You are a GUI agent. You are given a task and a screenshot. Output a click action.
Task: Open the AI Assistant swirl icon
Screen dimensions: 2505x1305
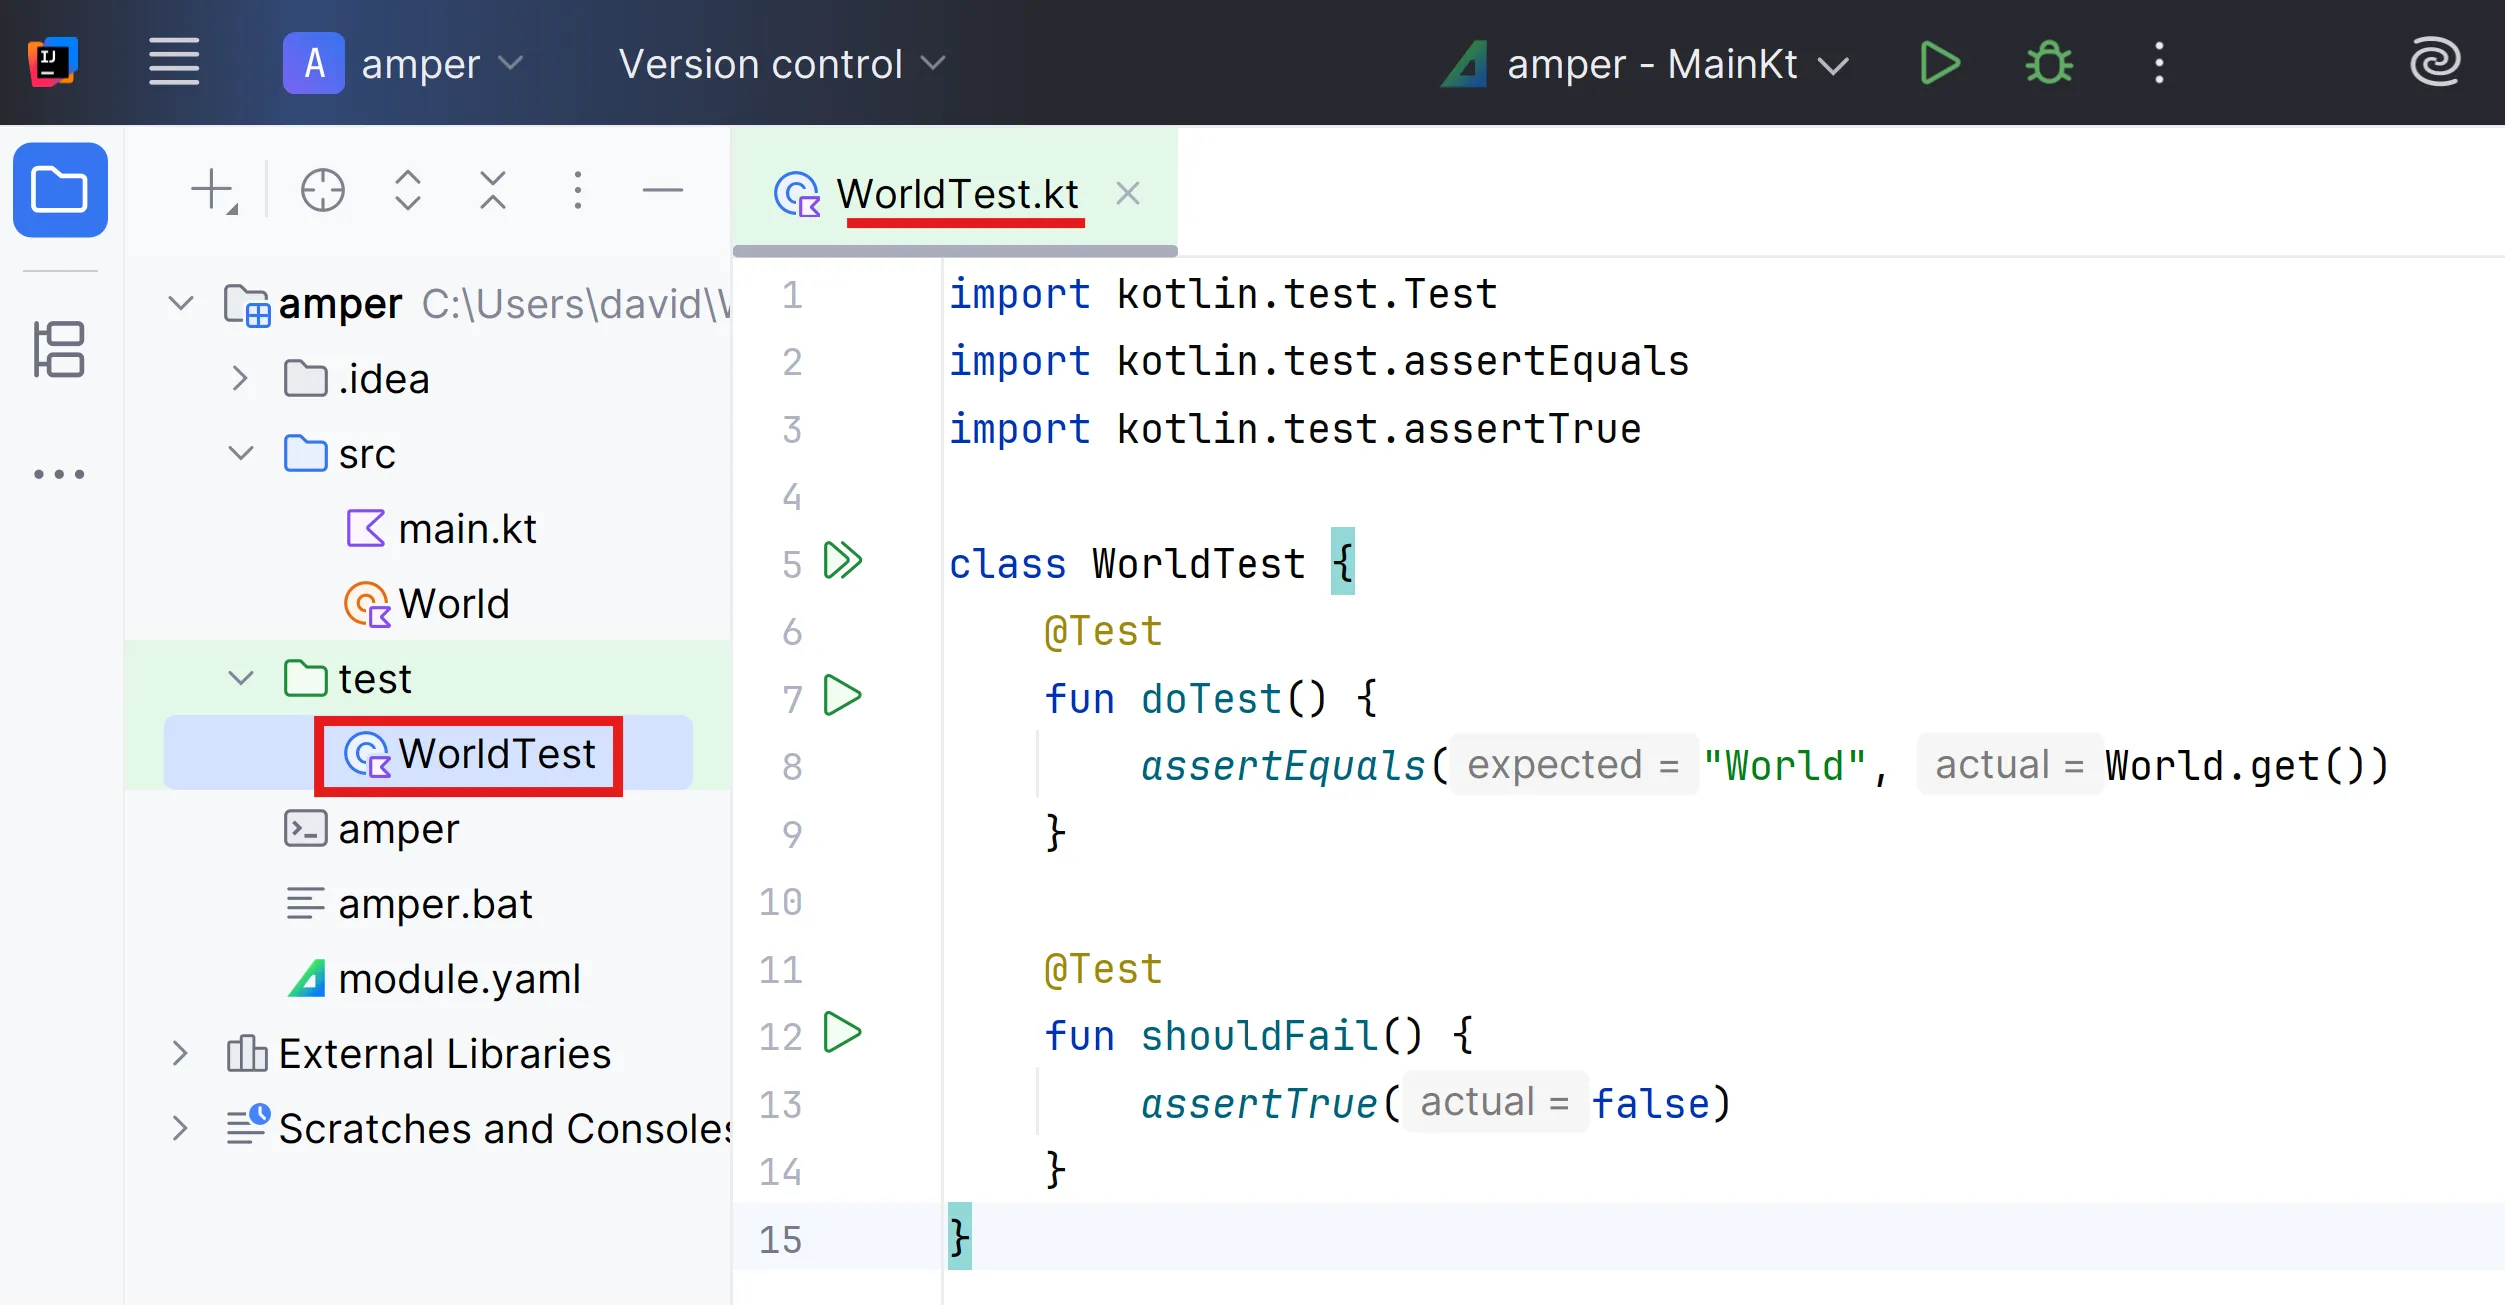(x=2433, y=63)
